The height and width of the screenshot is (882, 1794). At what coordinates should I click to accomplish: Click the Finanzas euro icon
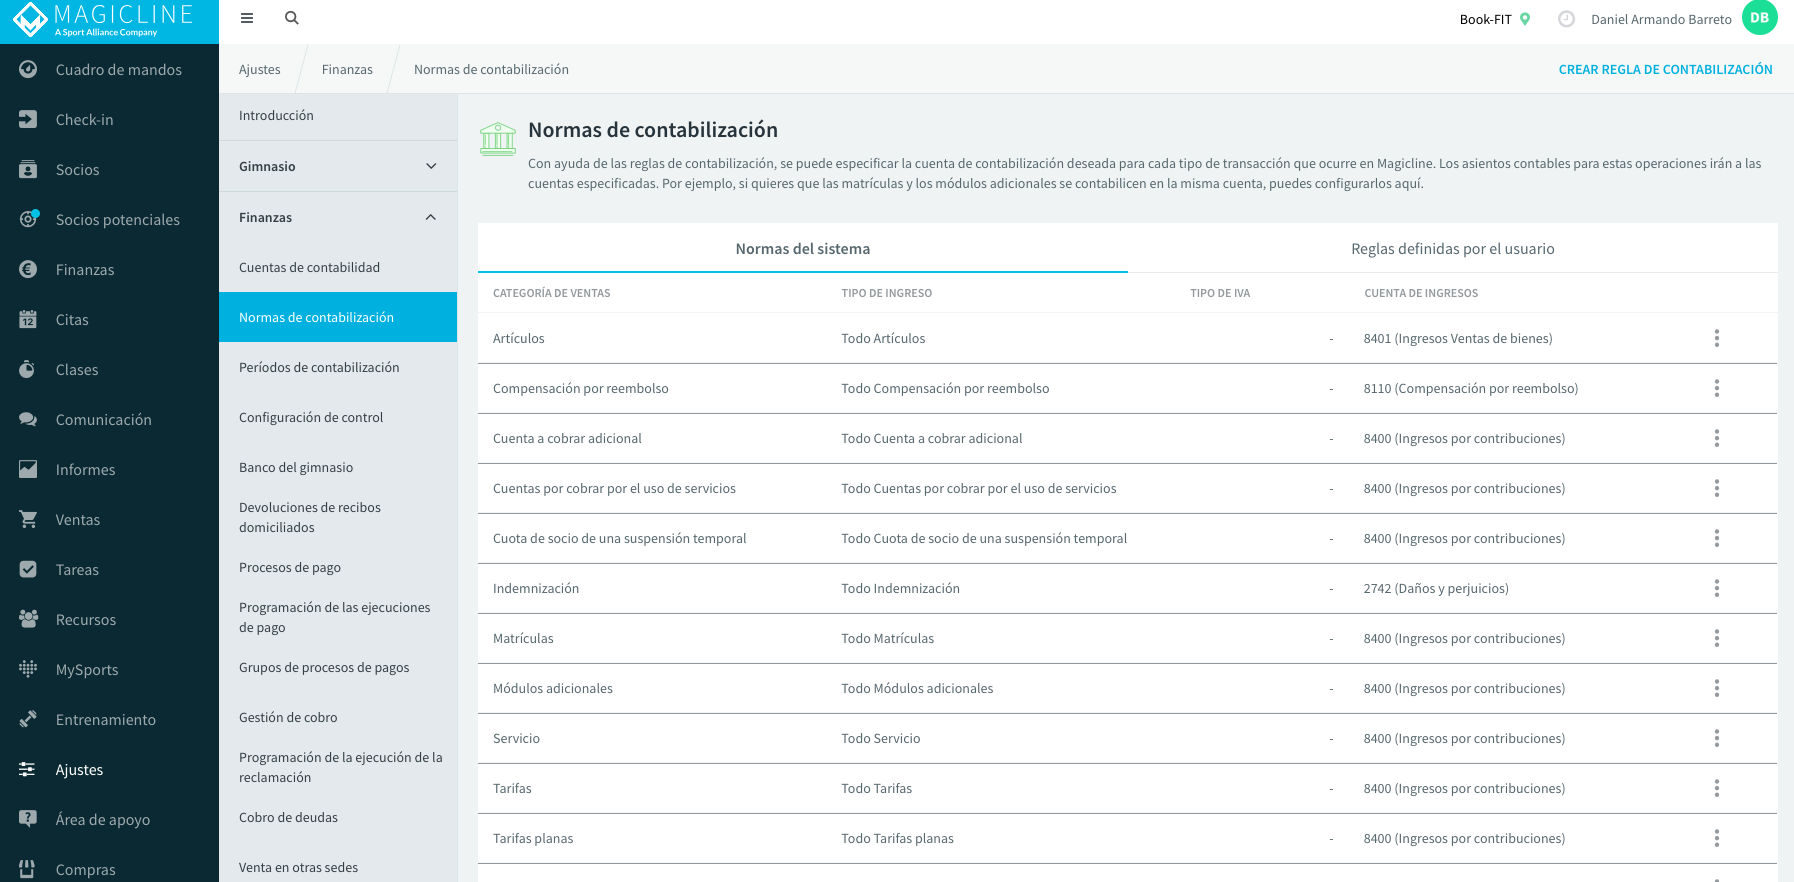point(28,269)
